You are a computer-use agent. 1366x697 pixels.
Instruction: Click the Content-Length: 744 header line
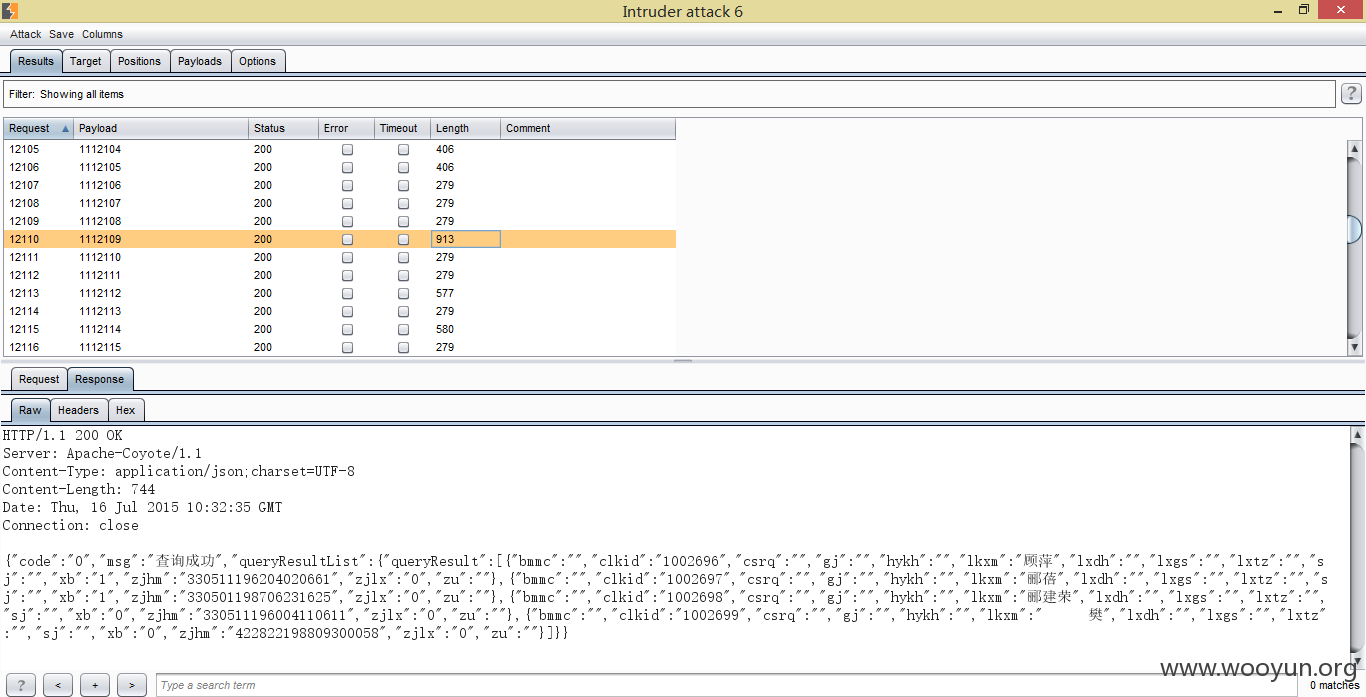[x=79, y=489]
